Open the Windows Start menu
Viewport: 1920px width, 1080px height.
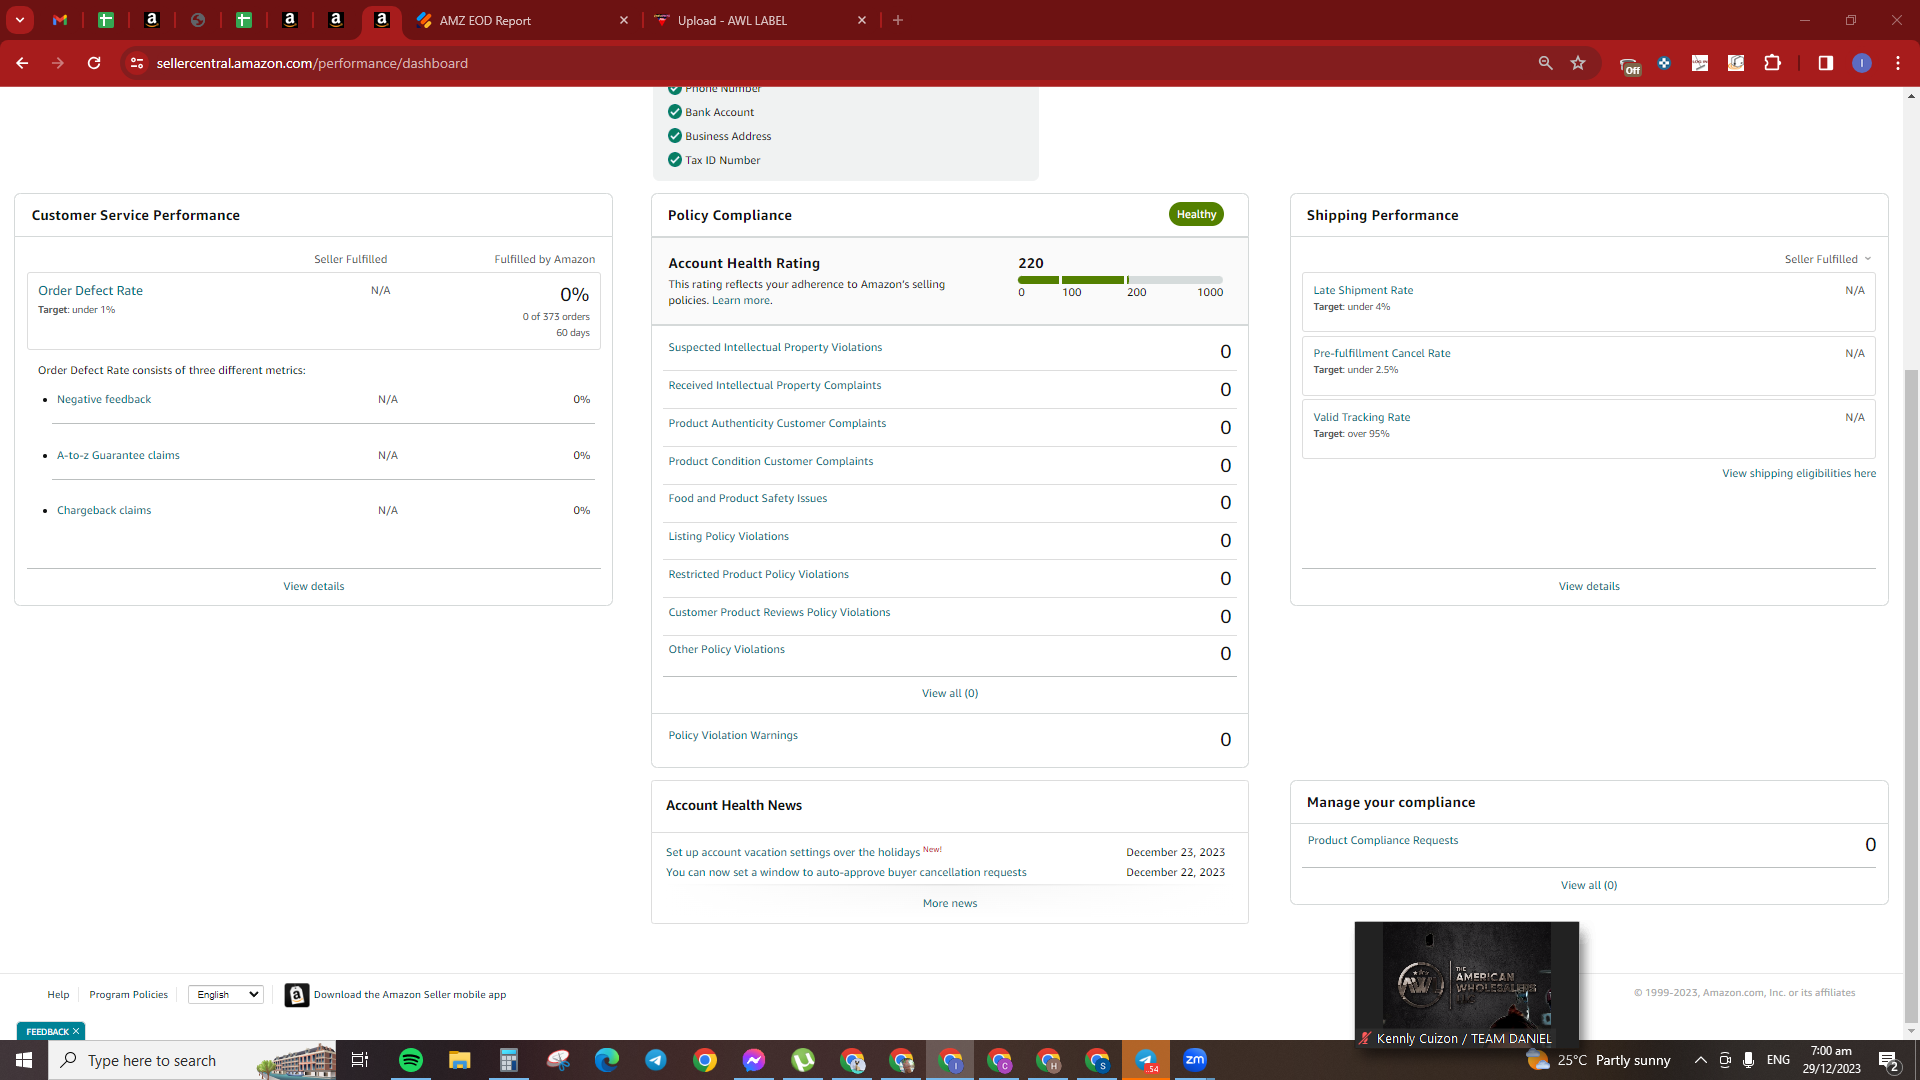coord(24,1060)
